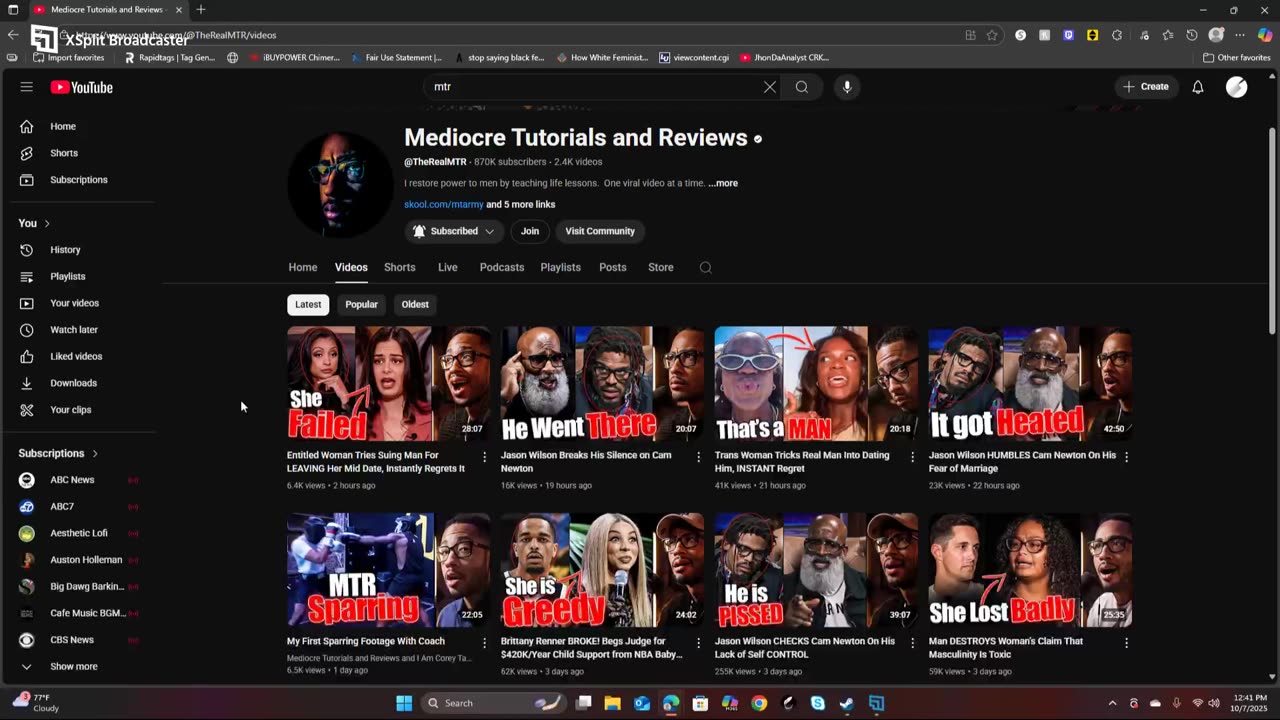Switch to the channel Home tab
The width and height of the screenshot is (1280, 720).
click(x=303, y=267)
